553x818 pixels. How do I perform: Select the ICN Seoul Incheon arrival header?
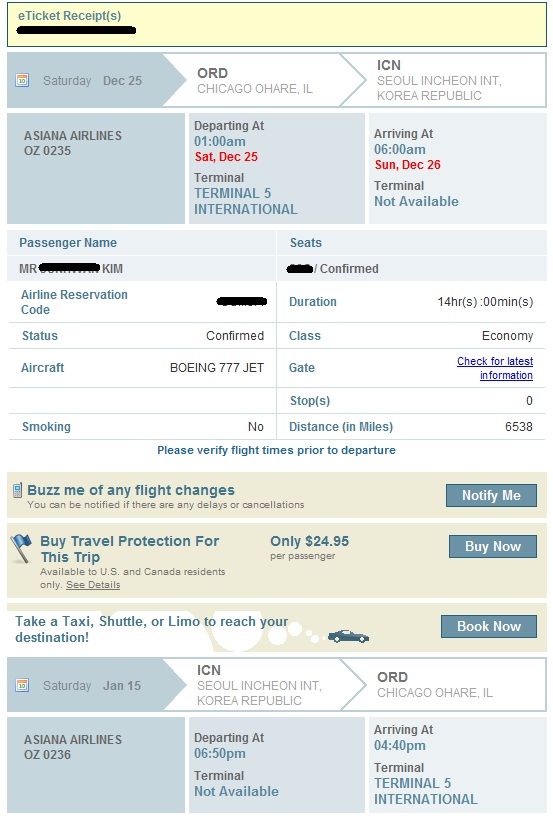[x=439, y=80]
